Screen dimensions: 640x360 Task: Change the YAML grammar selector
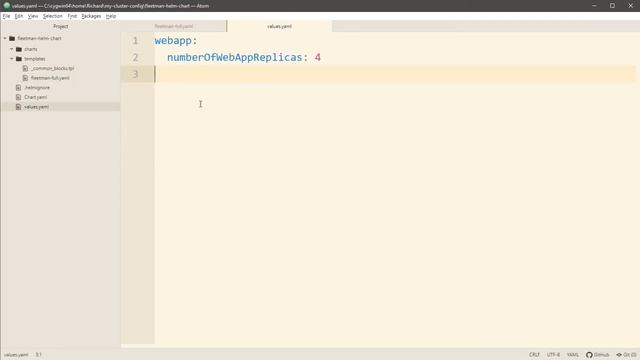(x=573, y=355)
